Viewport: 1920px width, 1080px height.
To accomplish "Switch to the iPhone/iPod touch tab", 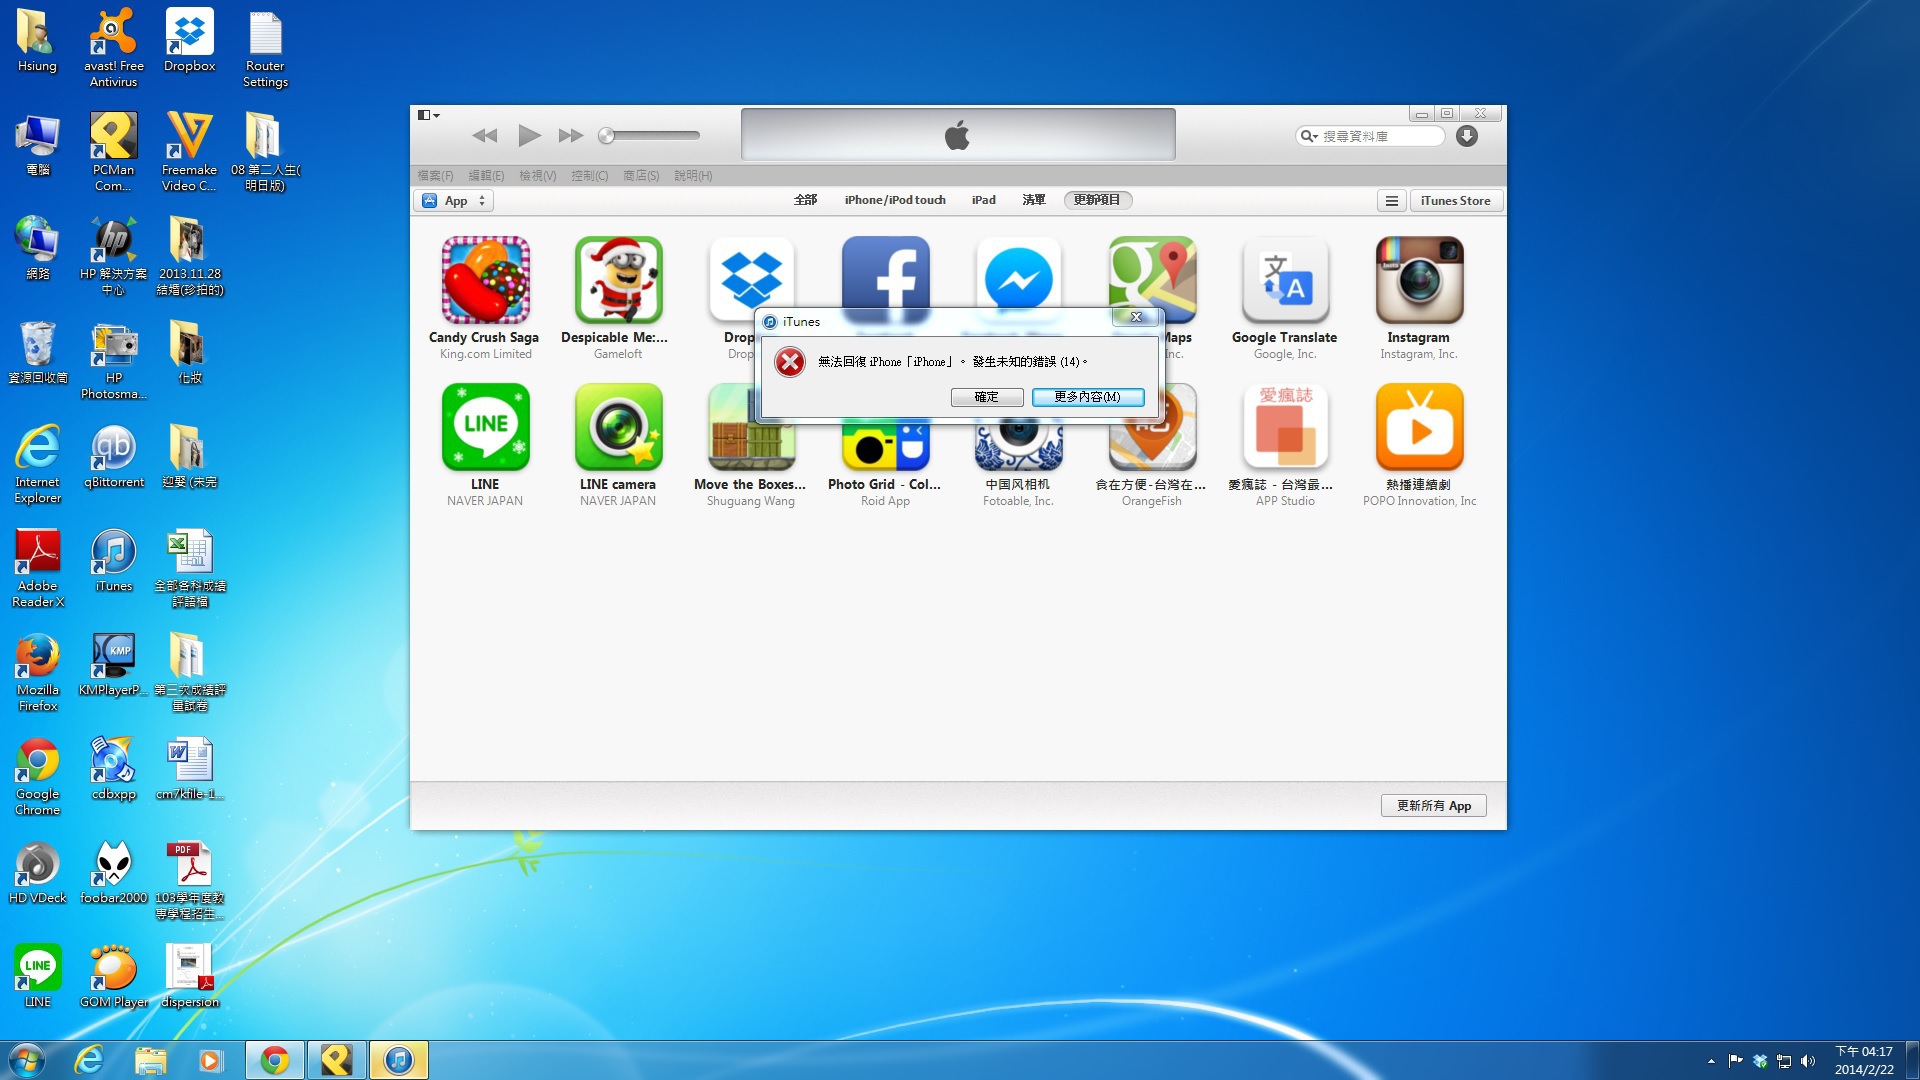I will pos(895,200).
